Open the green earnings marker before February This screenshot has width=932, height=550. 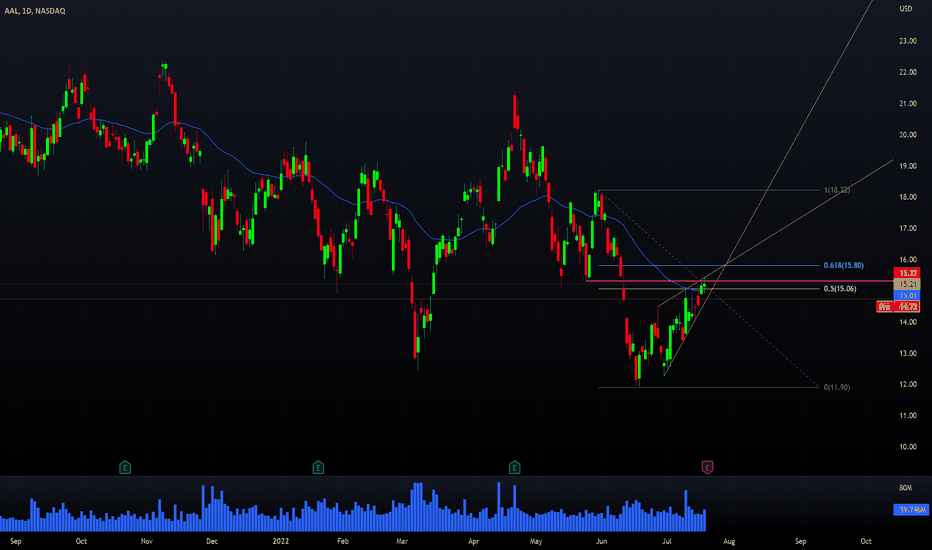[x=318, y=467]
